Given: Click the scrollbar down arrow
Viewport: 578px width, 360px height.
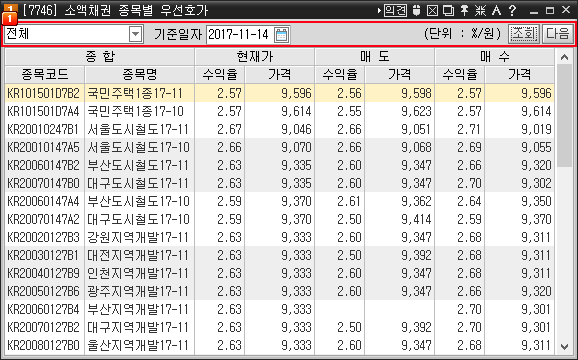Looking at the screenshot, I should (564, 346).
